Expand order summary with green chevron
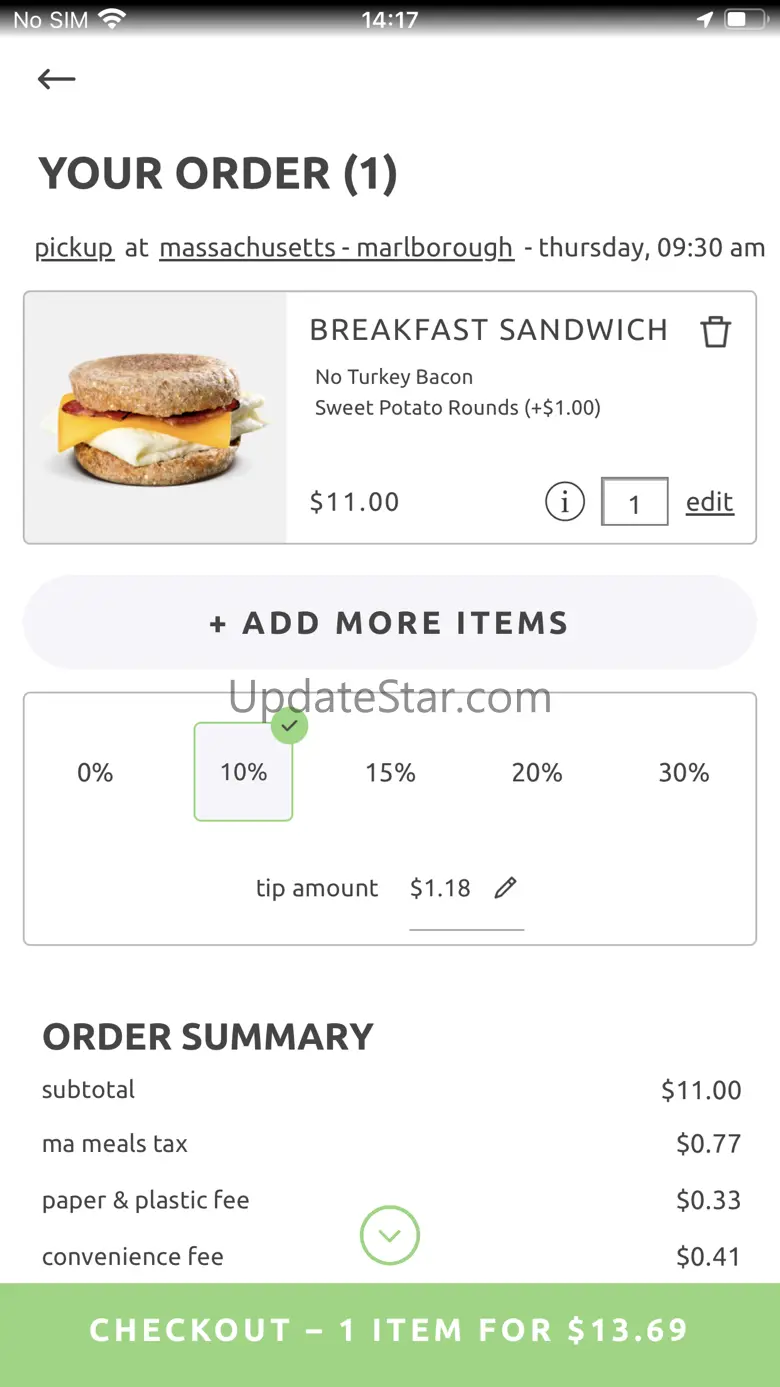This screenshot has height=1387, width=780. click(x=390, y=1236)
